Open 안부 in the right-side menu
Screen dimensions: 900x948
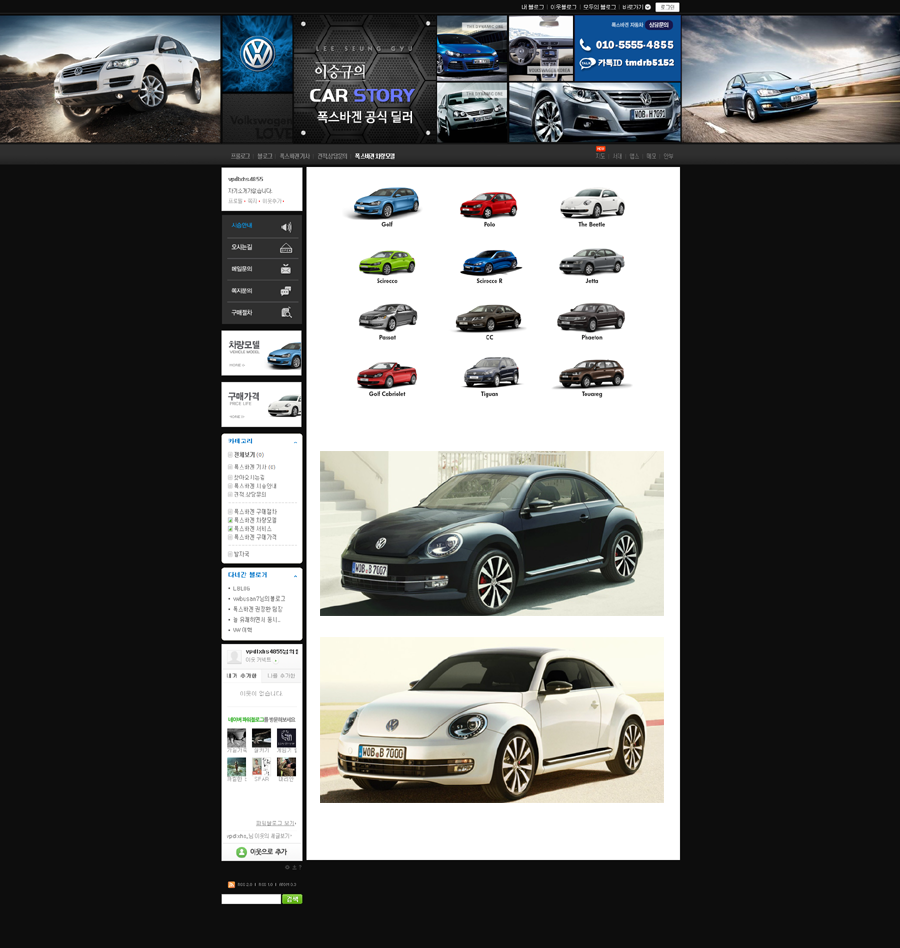(x=668, y=156)
